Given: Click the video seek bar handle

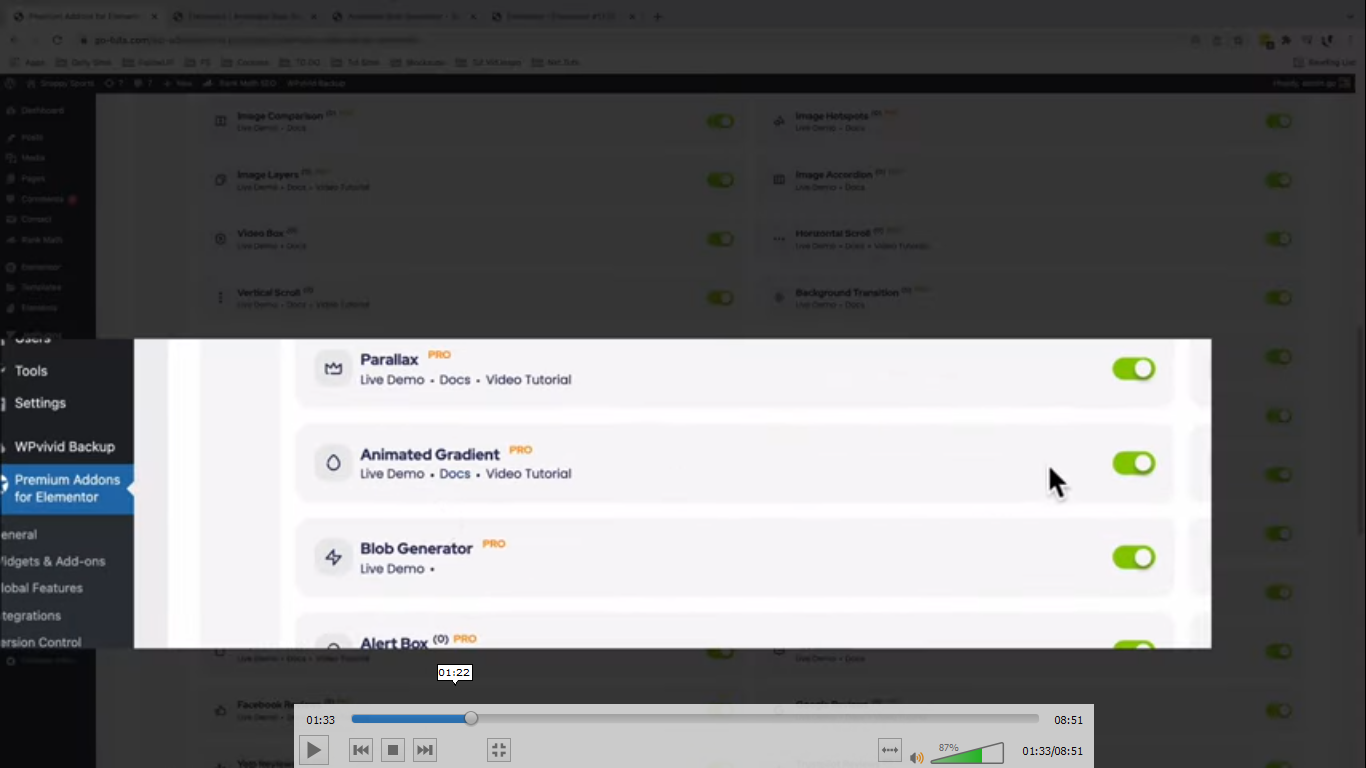Looking at the screenshot, I should pos(471,718).
